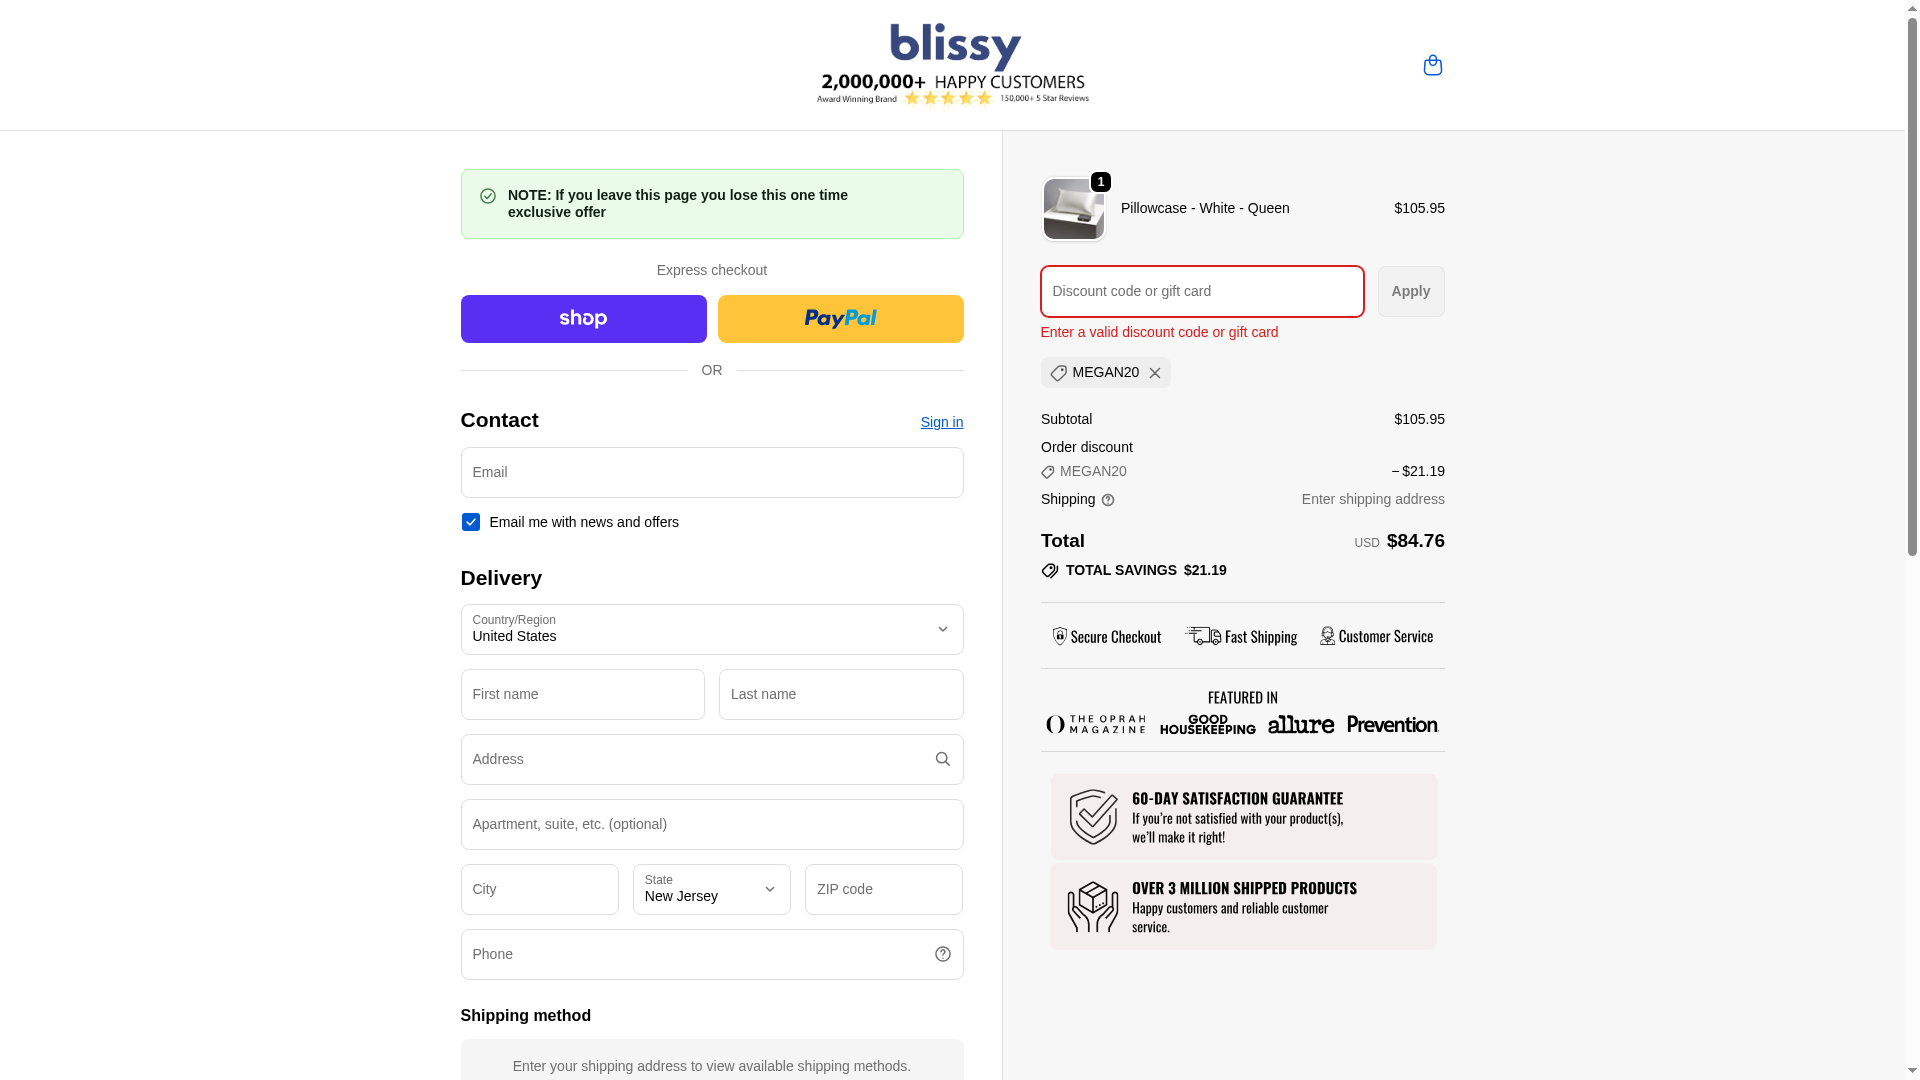The height and width of the screenshot is (1080, 1920).
Task: Click the shipping help question mark icon
Action: point(1108,500)
